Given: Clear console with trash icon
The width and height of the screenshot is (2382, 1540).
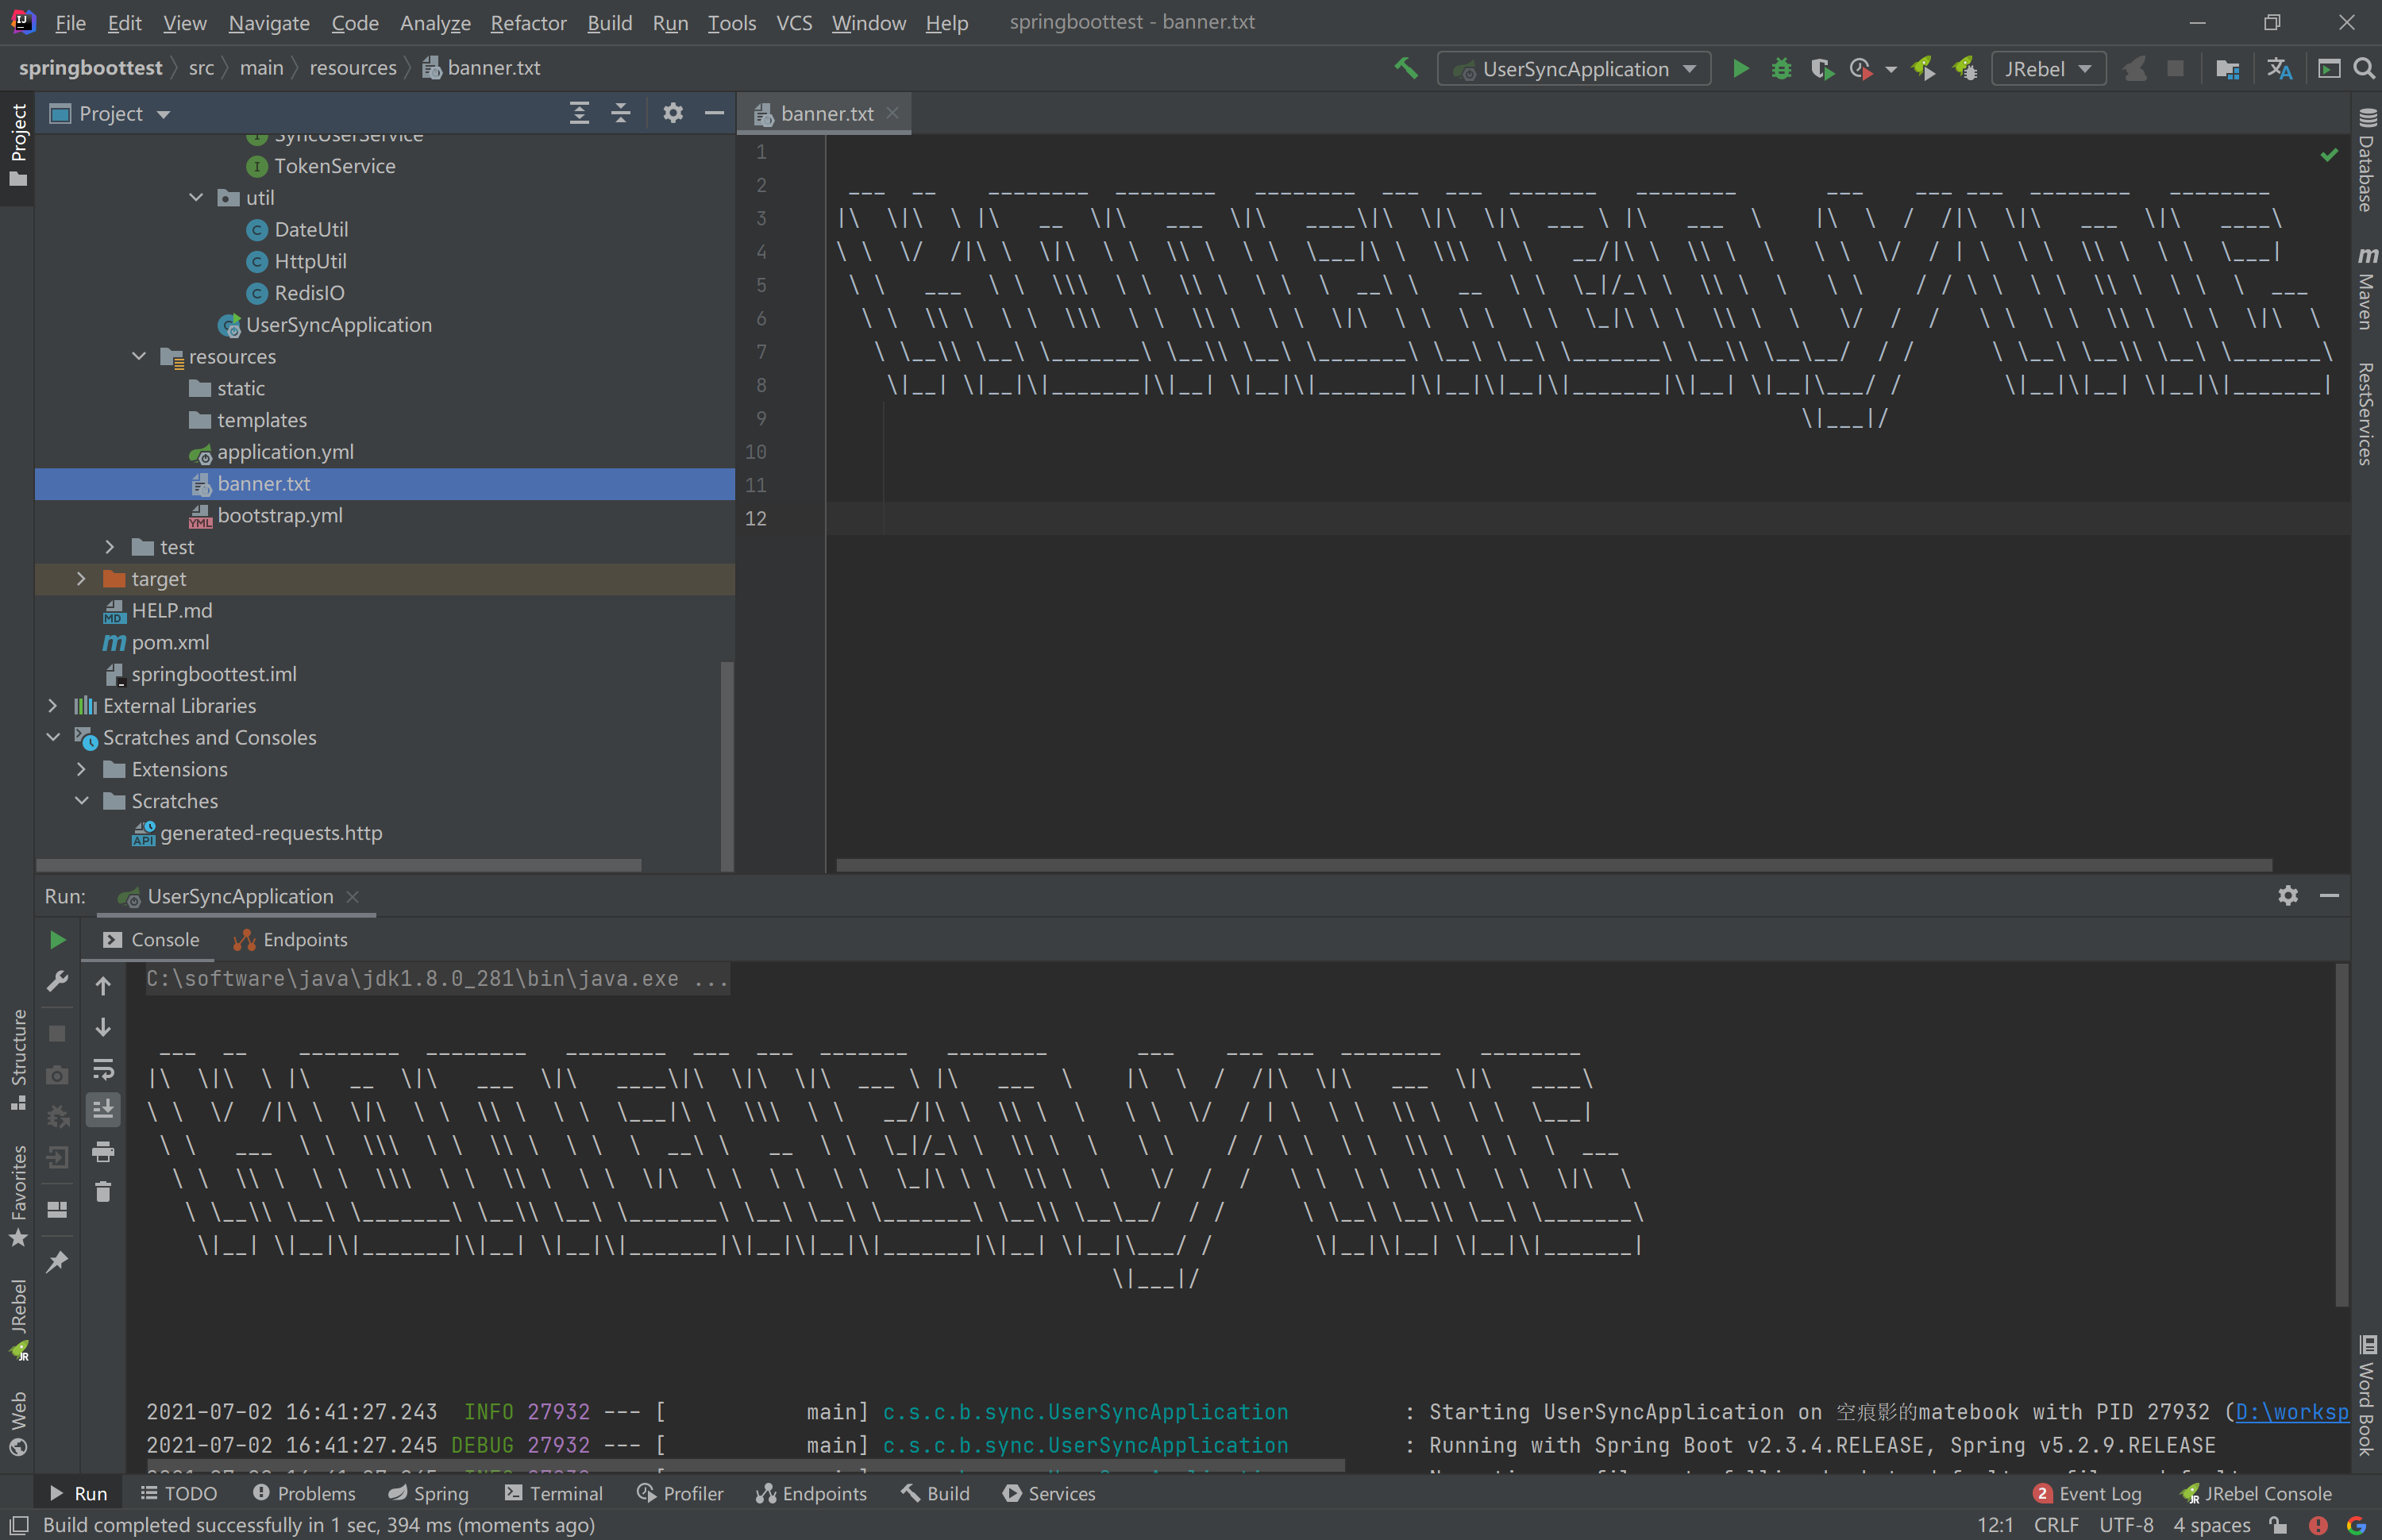Looking at the screenshot, I should point(103,1192).
